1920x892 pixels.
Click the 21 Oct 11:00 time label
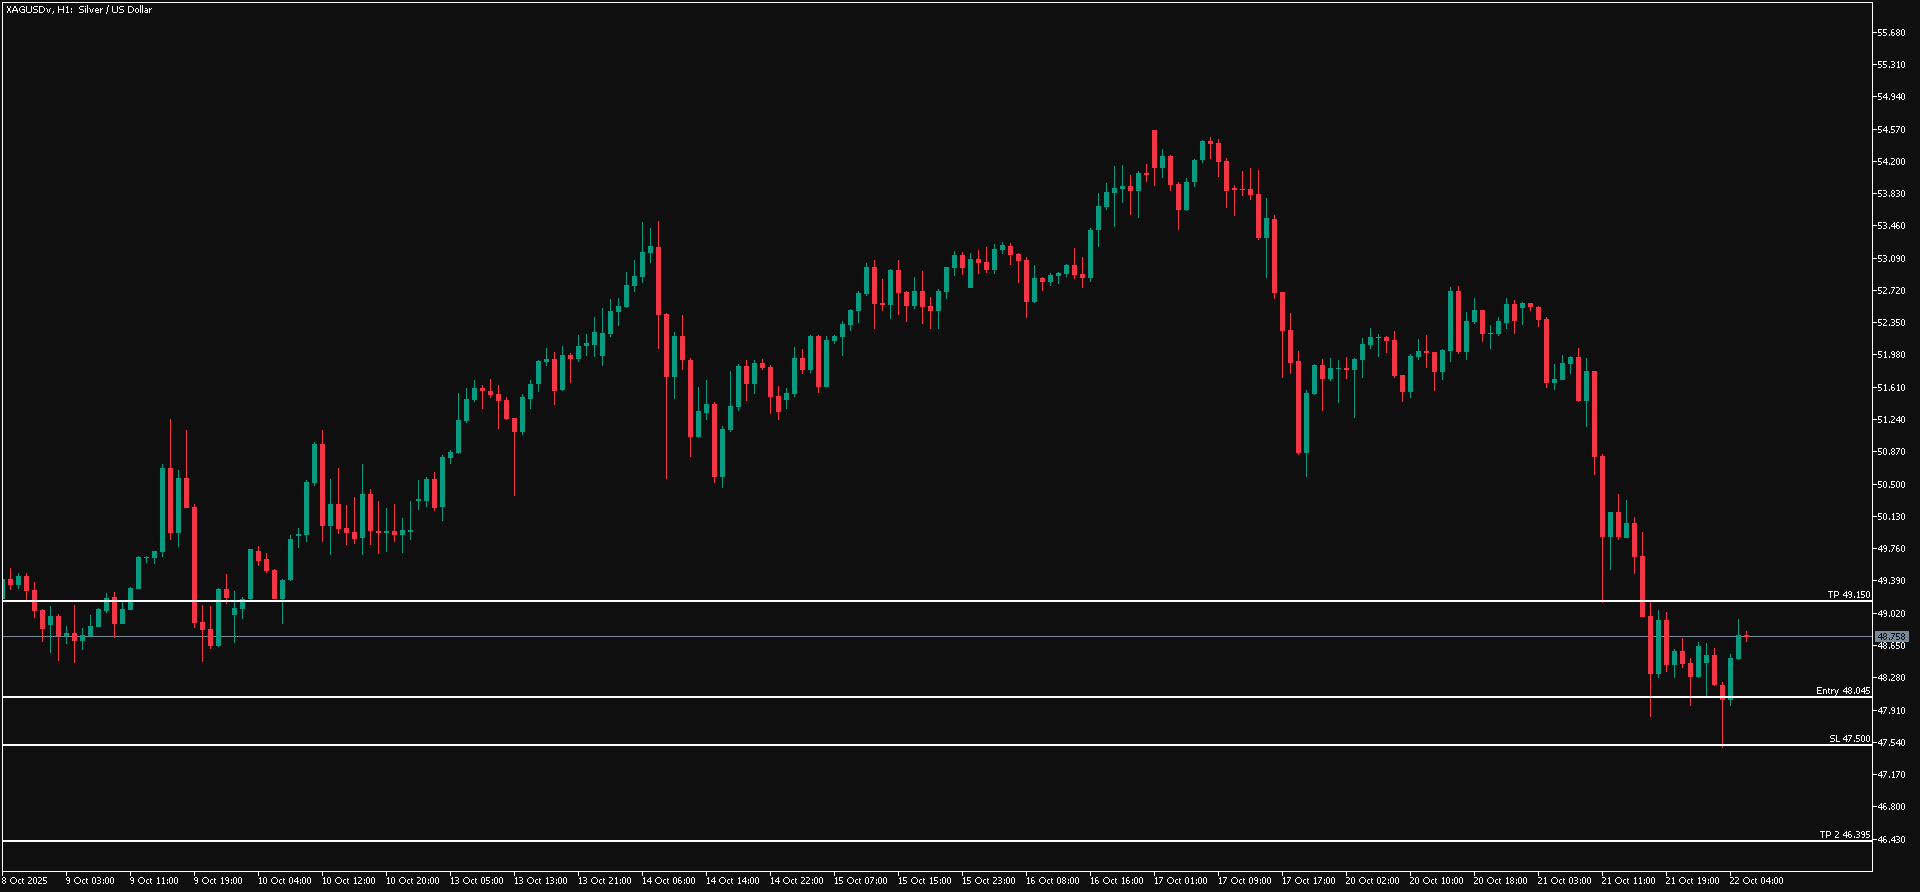coord(1628,881)
